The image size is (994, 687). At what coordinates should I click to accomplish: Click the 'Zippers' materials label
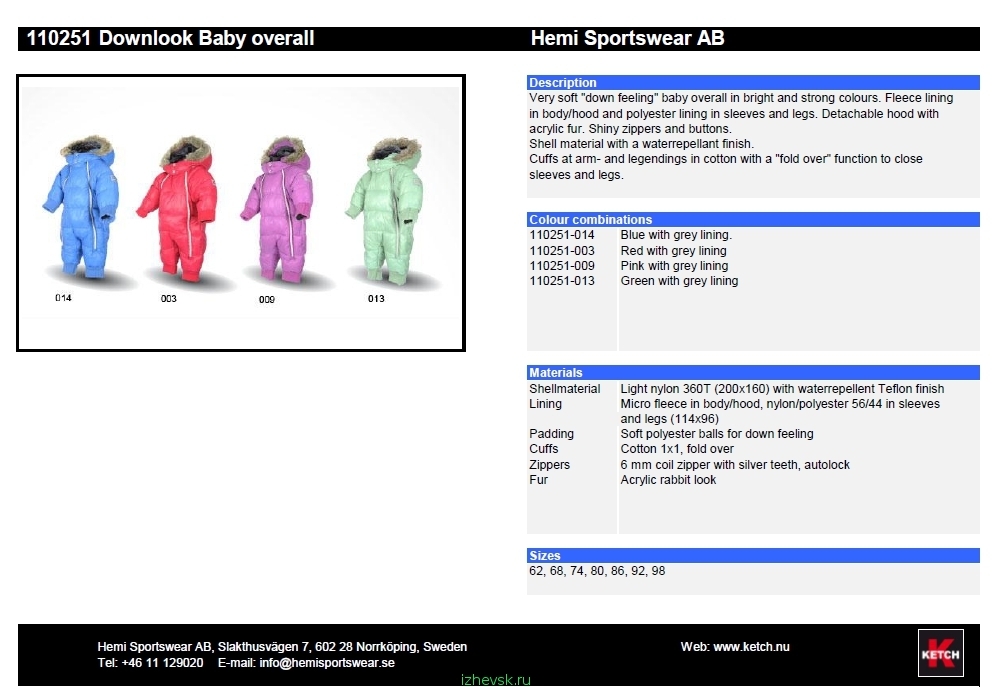[550, 465]
